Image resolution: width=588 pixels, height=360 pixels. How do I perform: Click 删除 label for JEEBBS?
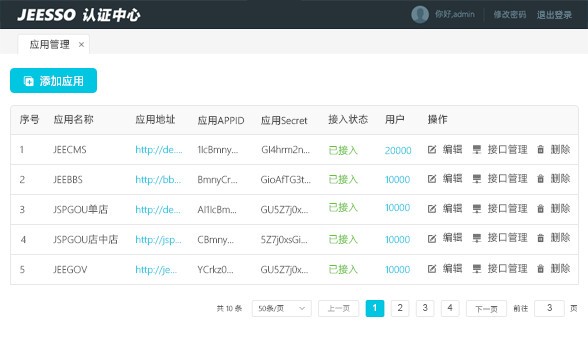click(560, 178)
